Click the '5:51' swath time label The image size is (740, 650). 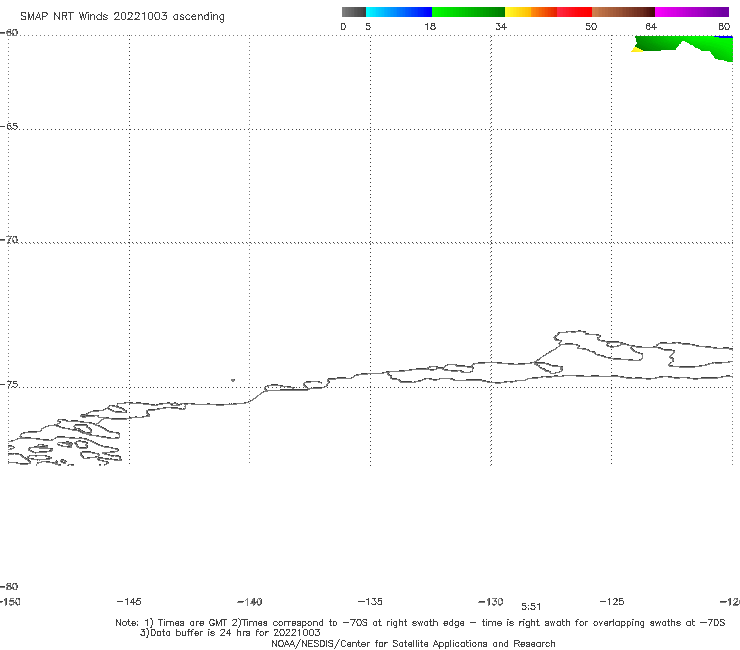pyautogui.click(x=531, y=607)
